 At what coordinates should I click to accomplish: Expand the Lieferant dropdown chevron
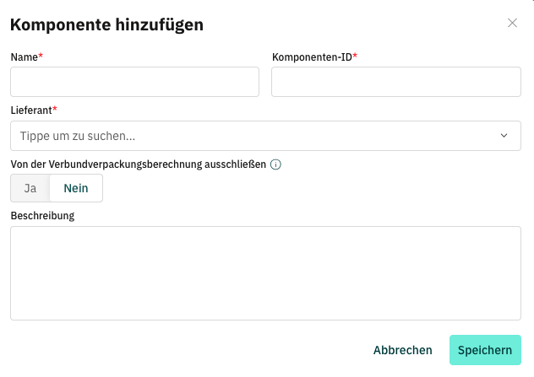504,136
